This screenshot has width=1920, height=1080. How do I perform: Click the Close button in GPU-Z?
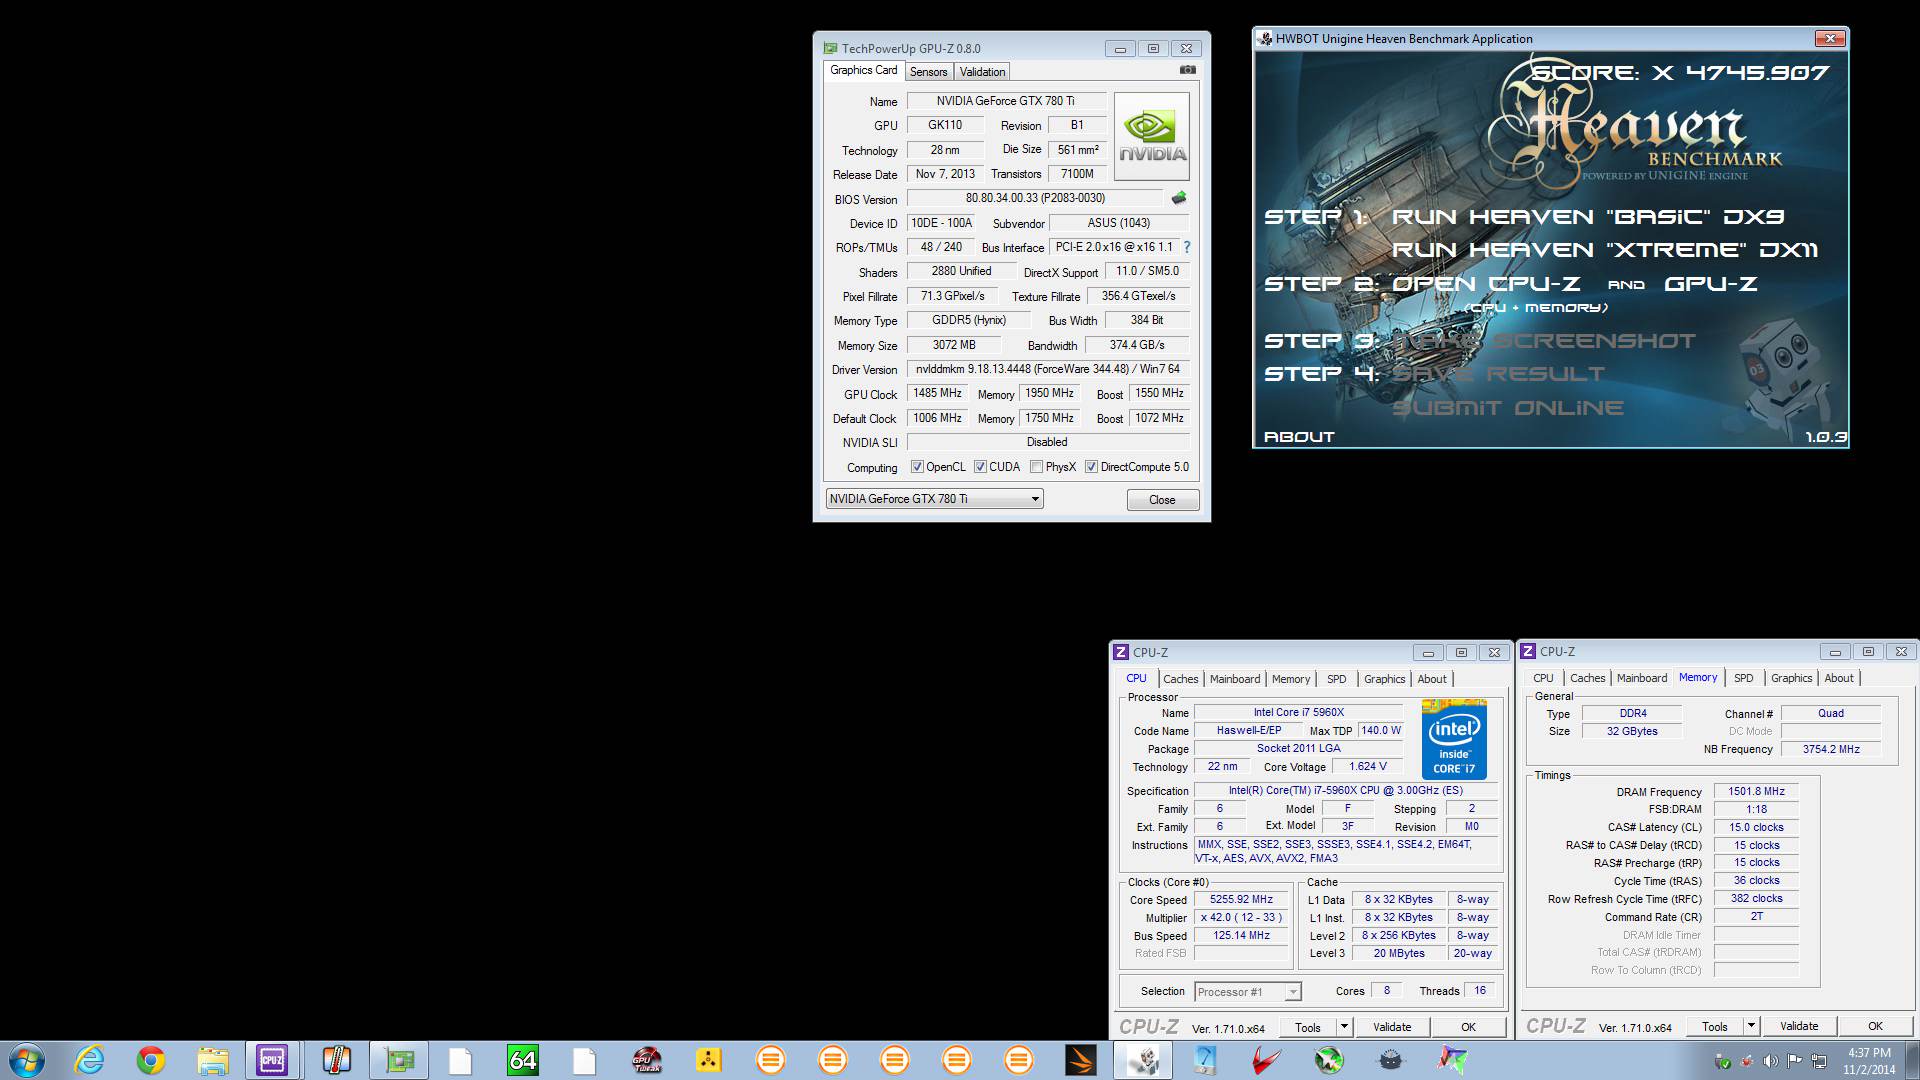1162,500
